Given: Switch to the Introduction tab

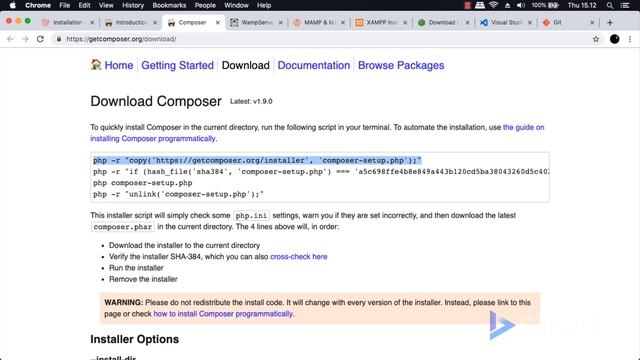Looking at the screenshot, I should coord(131,22).
